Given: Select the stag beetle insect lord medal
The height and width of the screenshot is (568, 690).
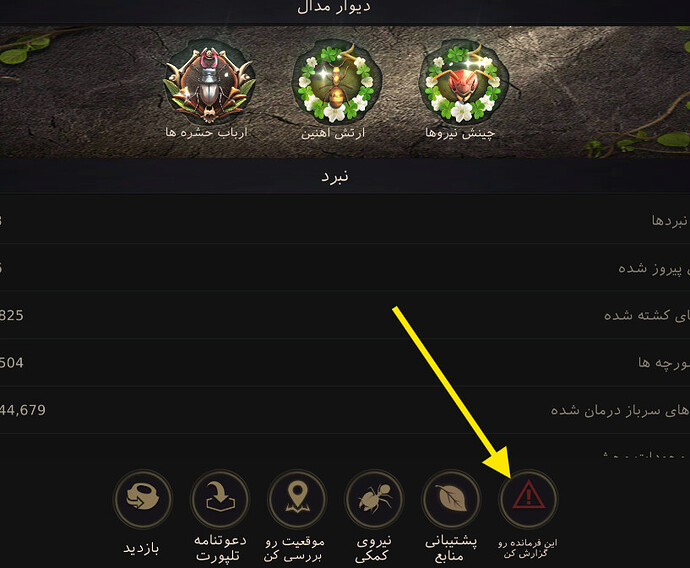Looking at the screenshot, I should coord(209,82).
